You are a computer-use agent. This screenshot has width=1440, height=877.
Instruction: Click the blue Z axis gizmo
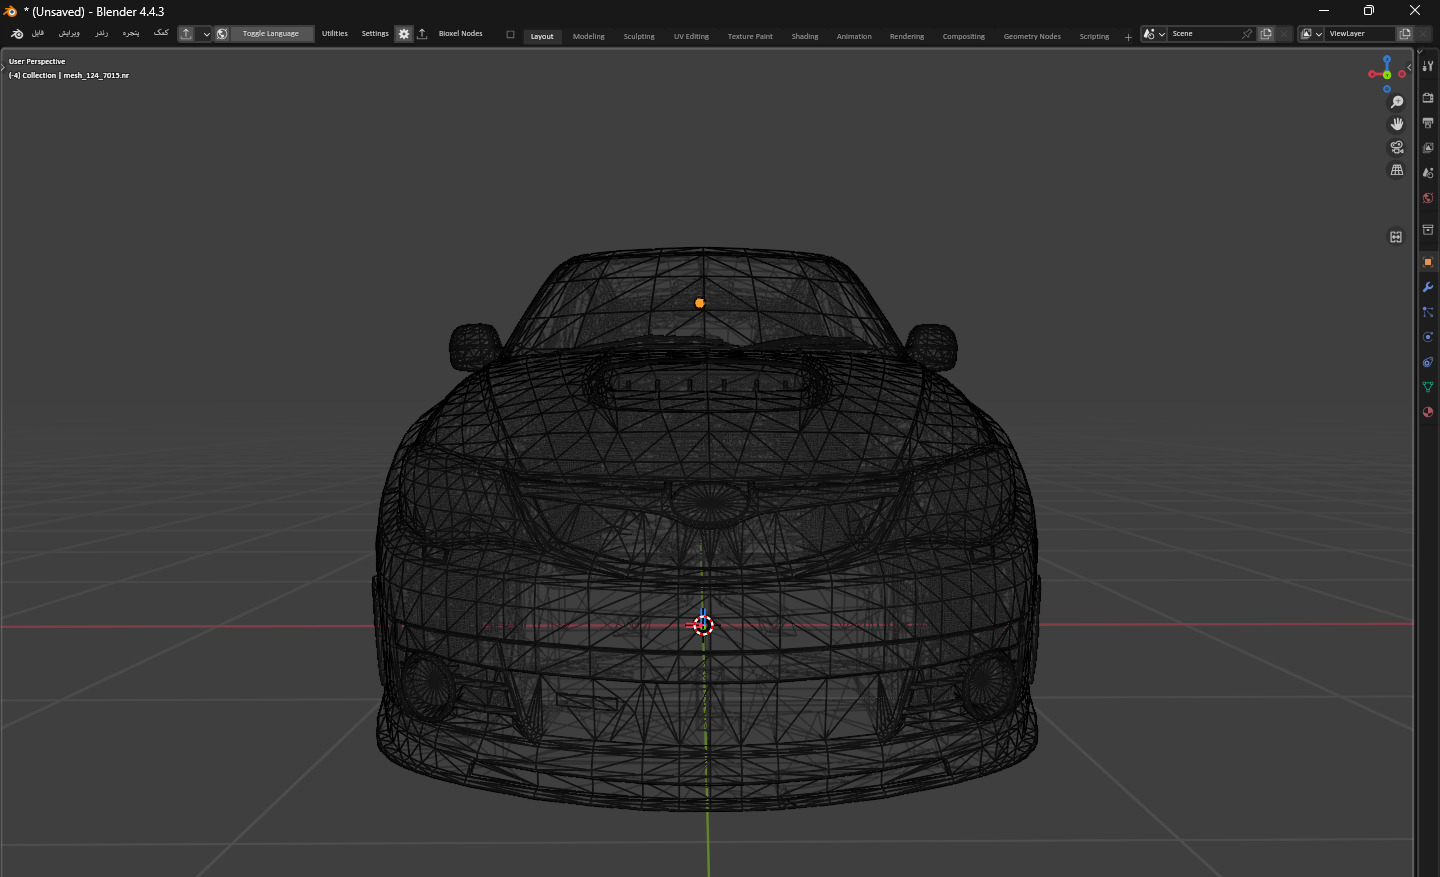tap(1387, 60)
